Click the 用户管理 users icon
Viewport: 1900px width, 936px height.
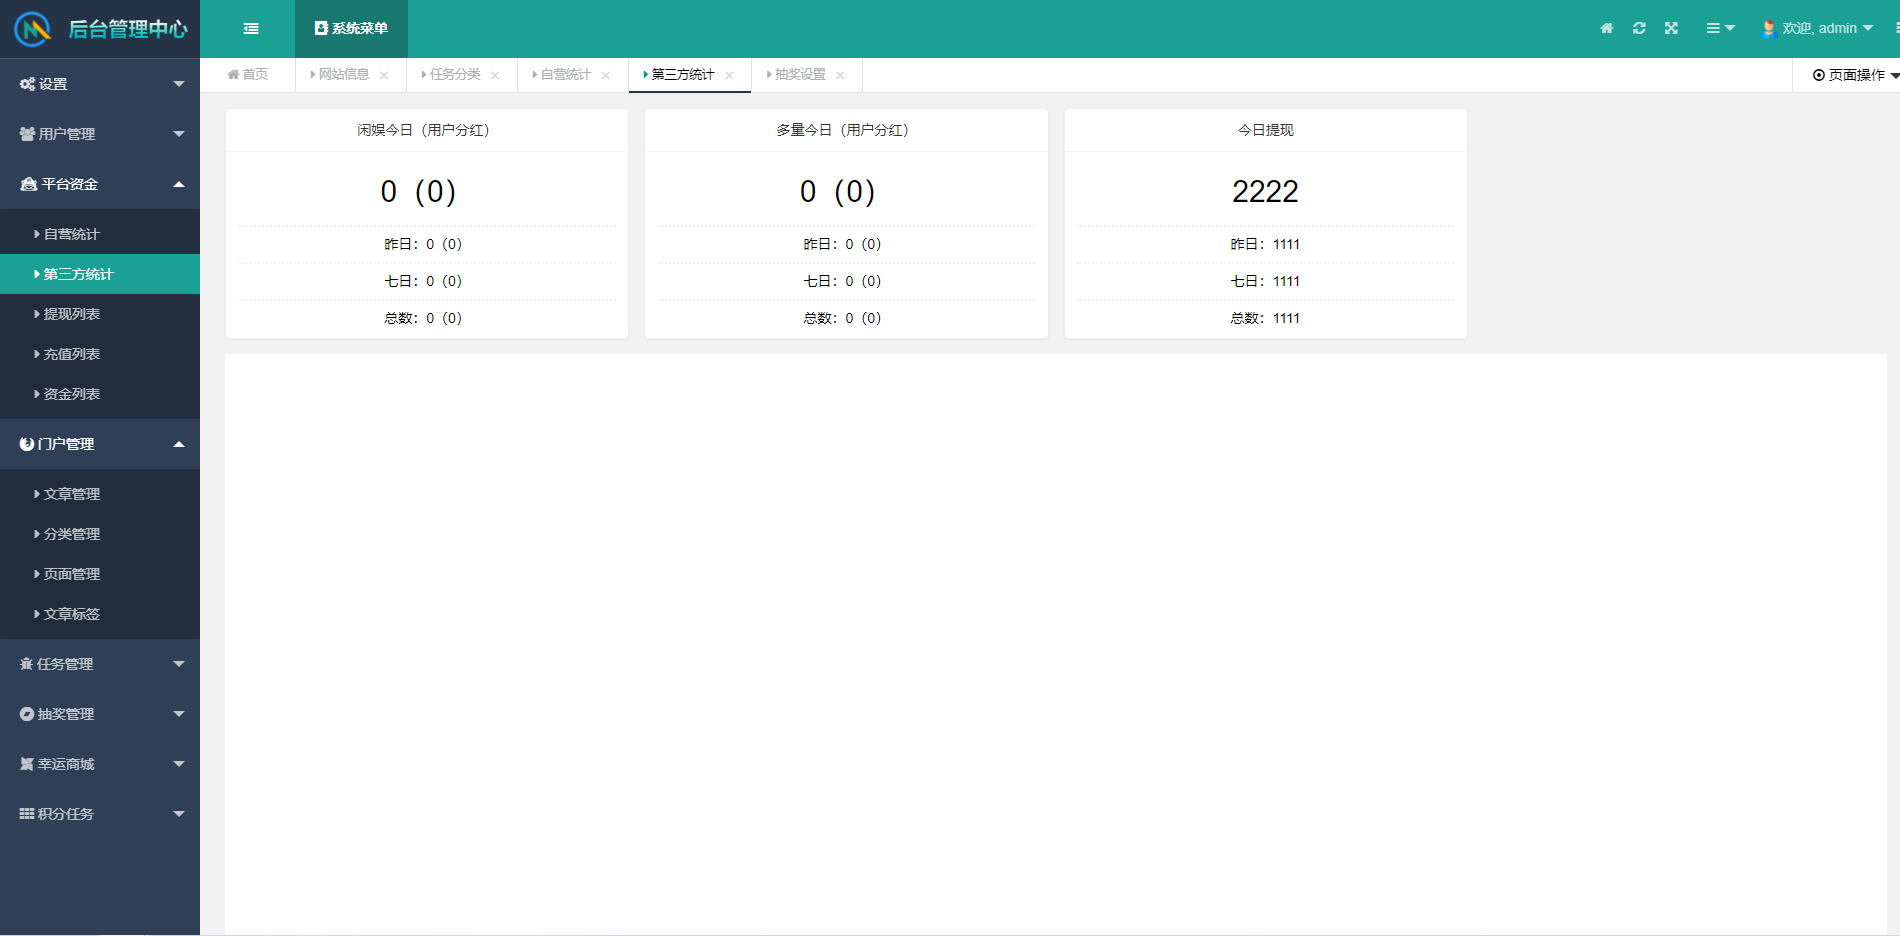[25, 133]
